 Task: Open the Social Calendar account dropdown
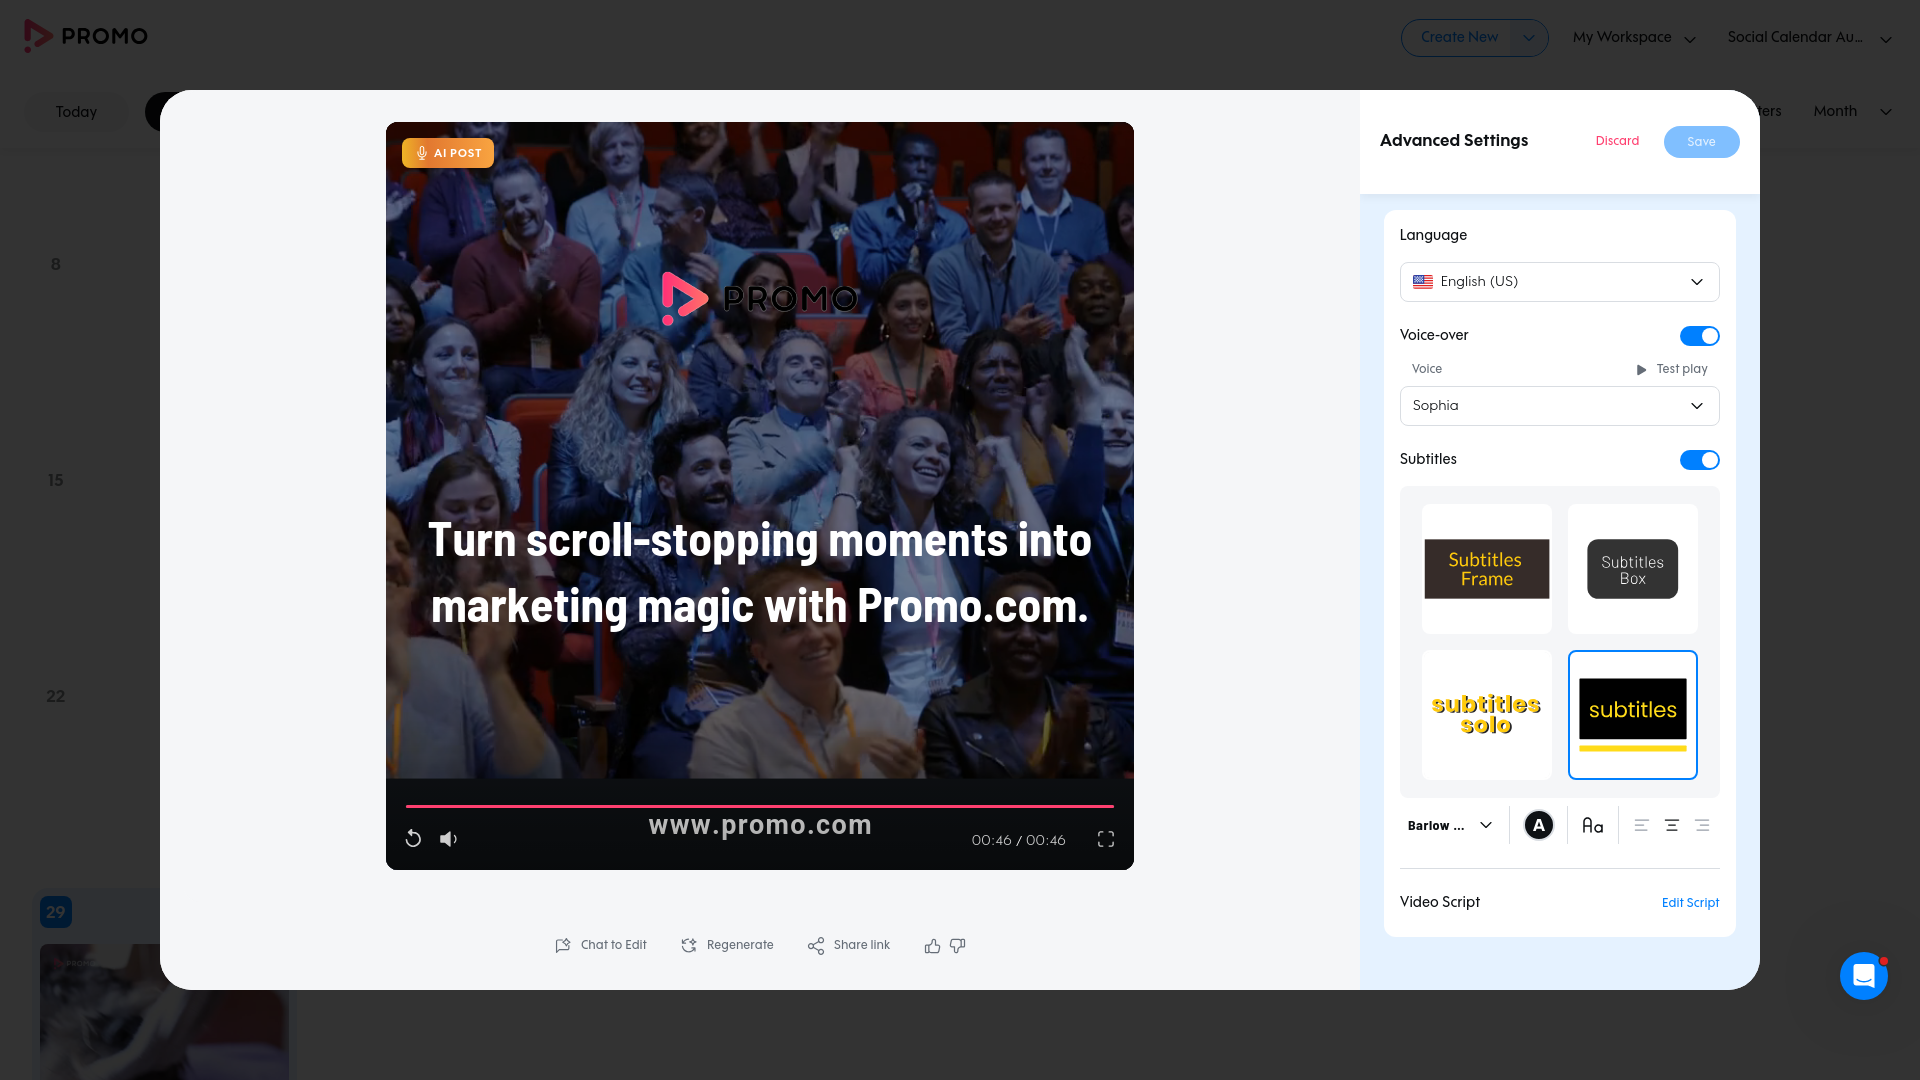coord(1810,38)
